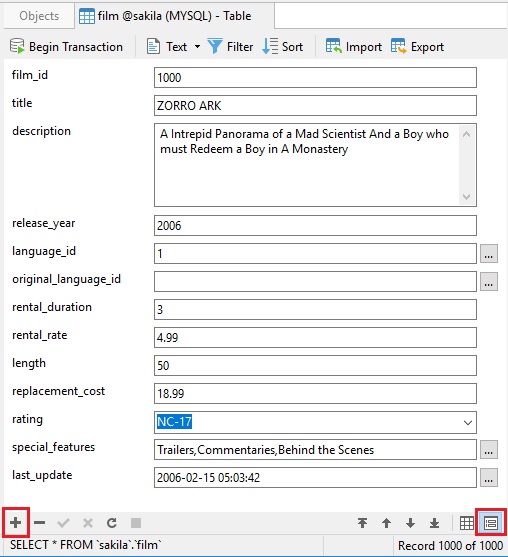Click the discard changes X icon
508x557 pixels.
tap(88, 523)
